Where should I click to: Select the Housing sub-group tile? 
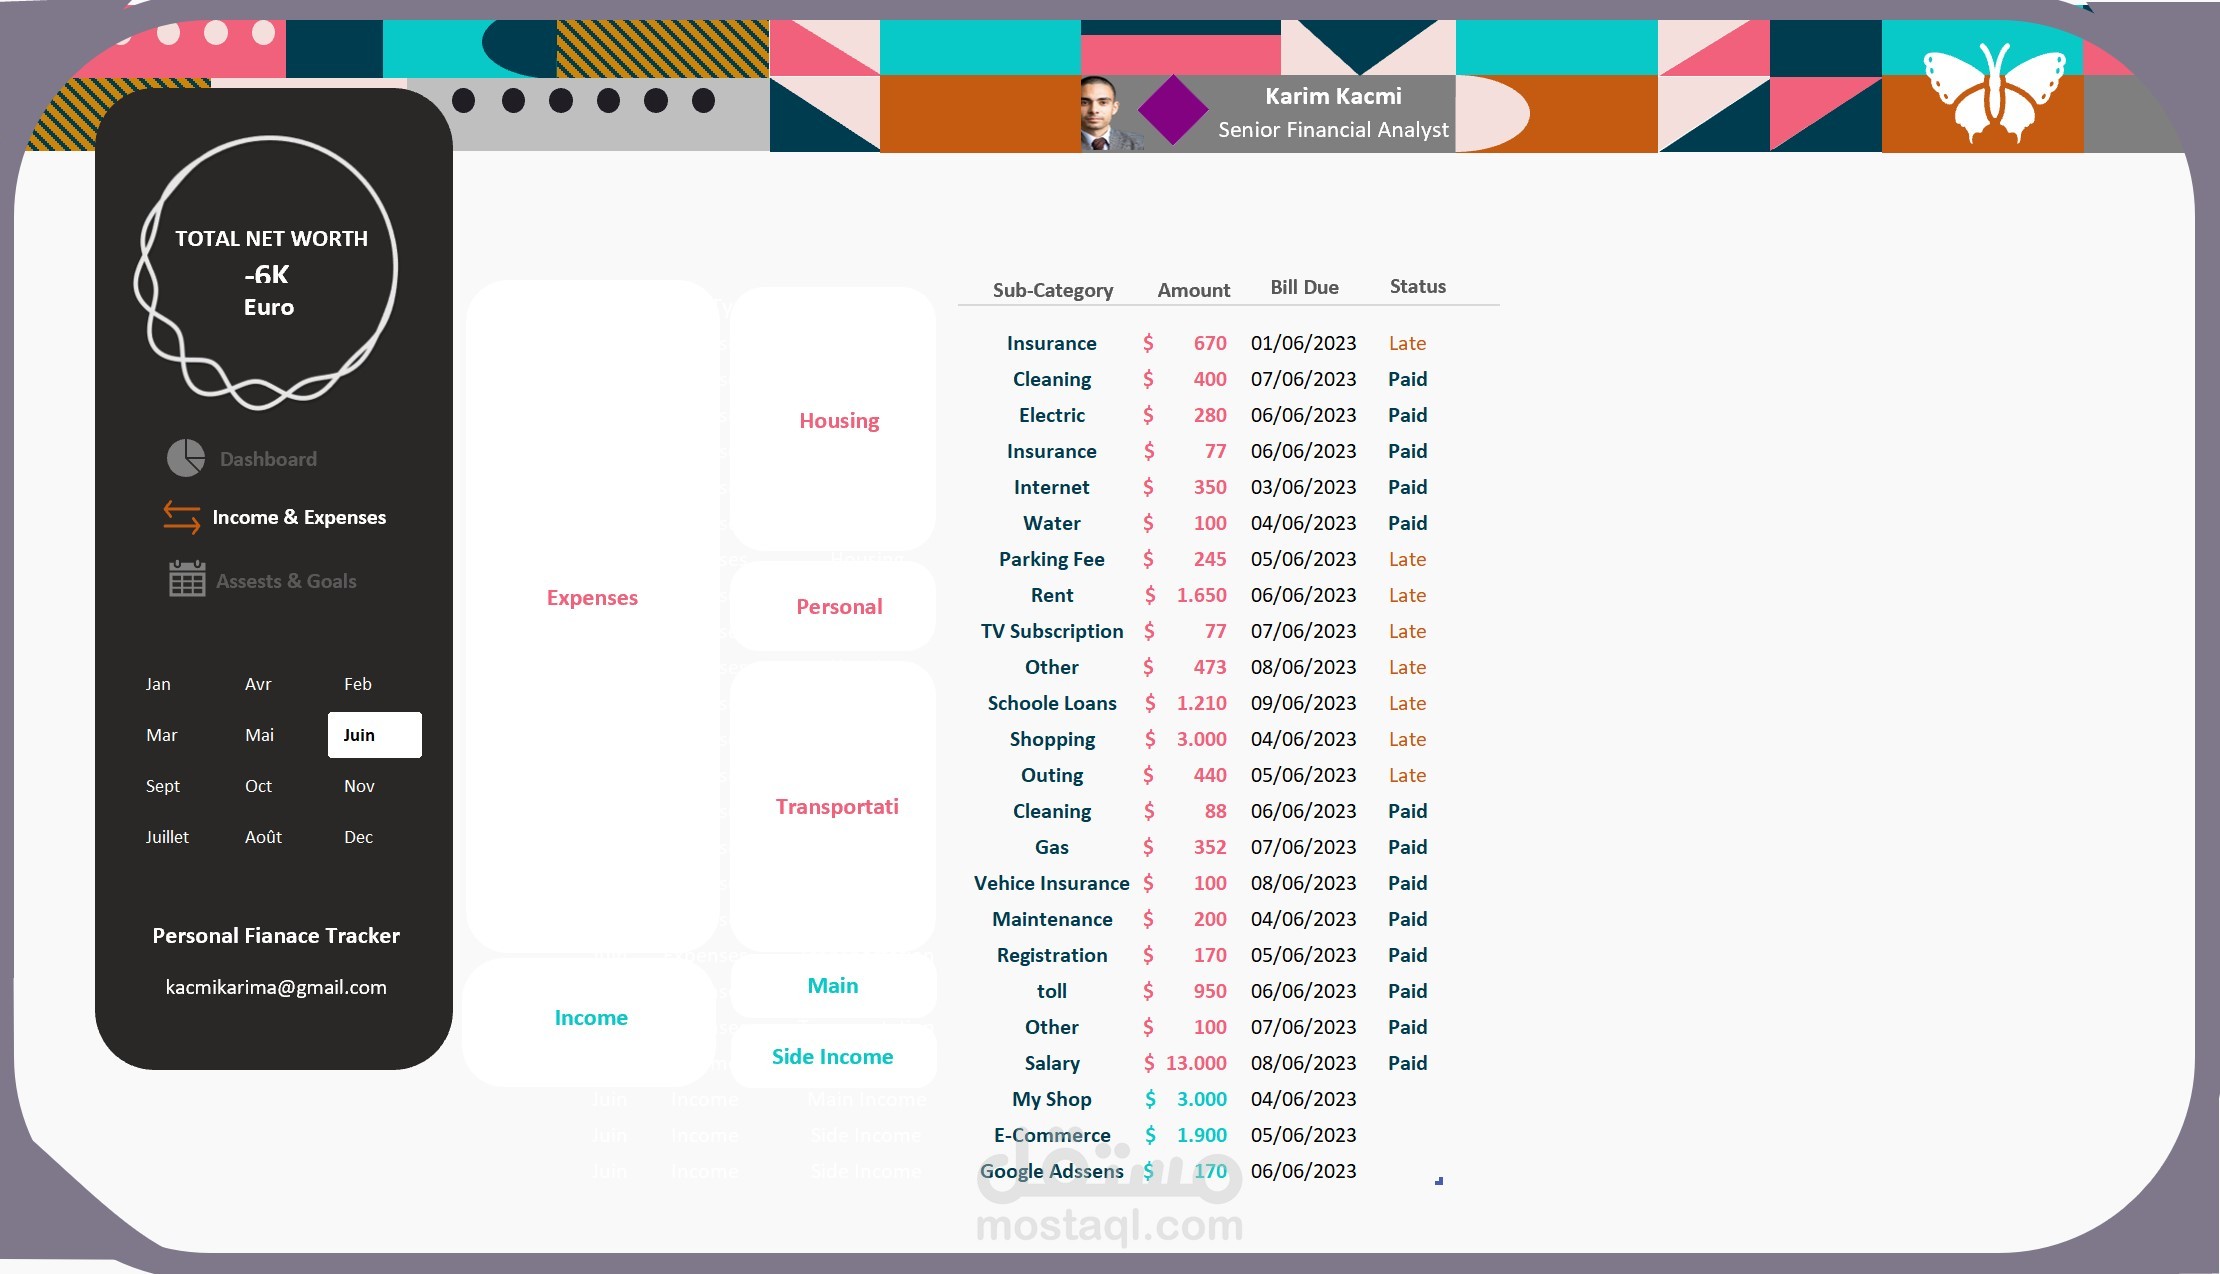pos(838,421)
